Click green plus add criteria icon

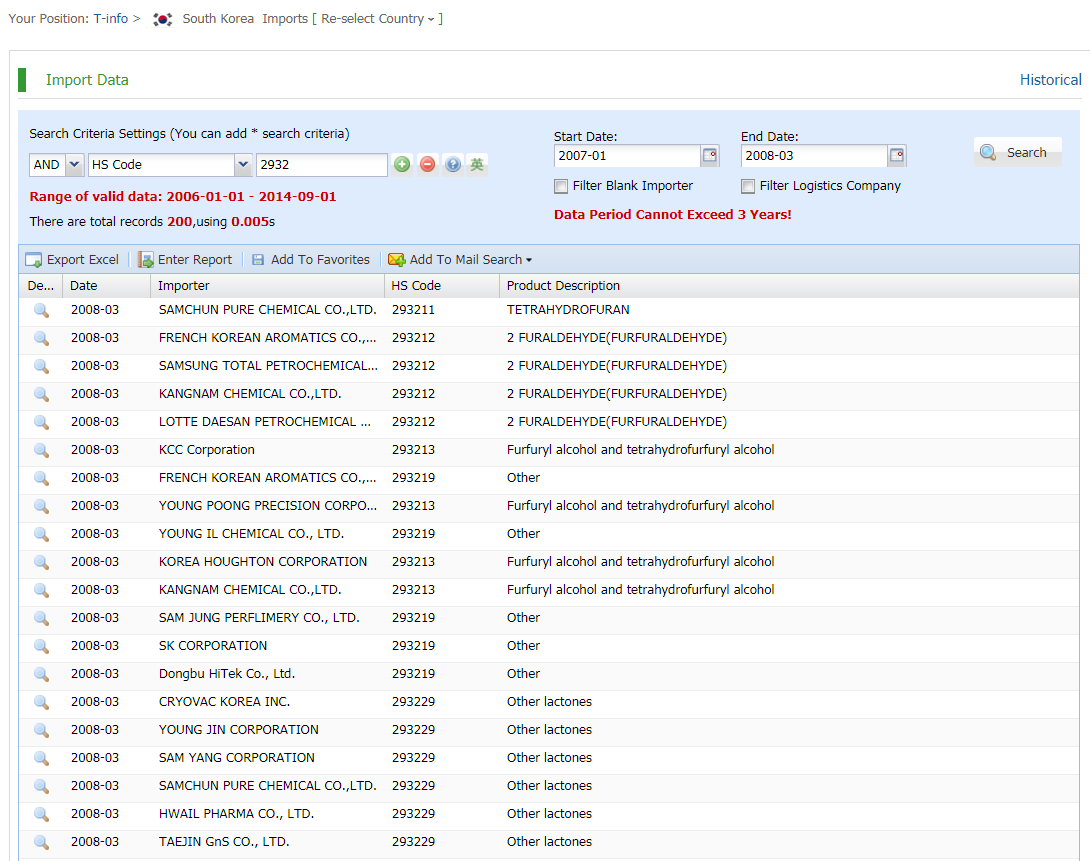click(x=402, y=165)
